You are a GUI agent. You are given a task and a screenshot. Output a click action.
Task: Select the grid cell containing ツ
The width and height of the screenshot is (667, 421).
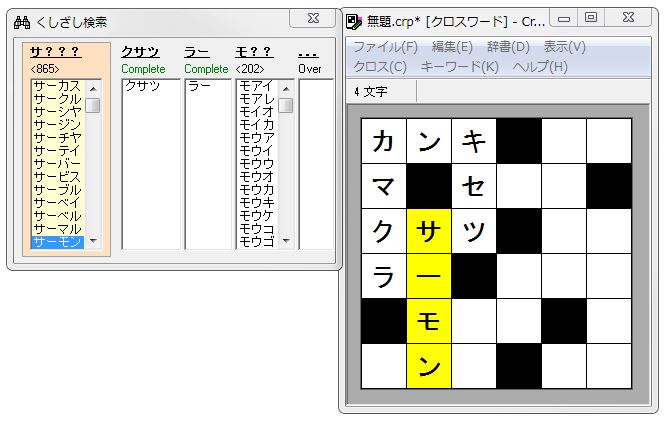(473, 231)
